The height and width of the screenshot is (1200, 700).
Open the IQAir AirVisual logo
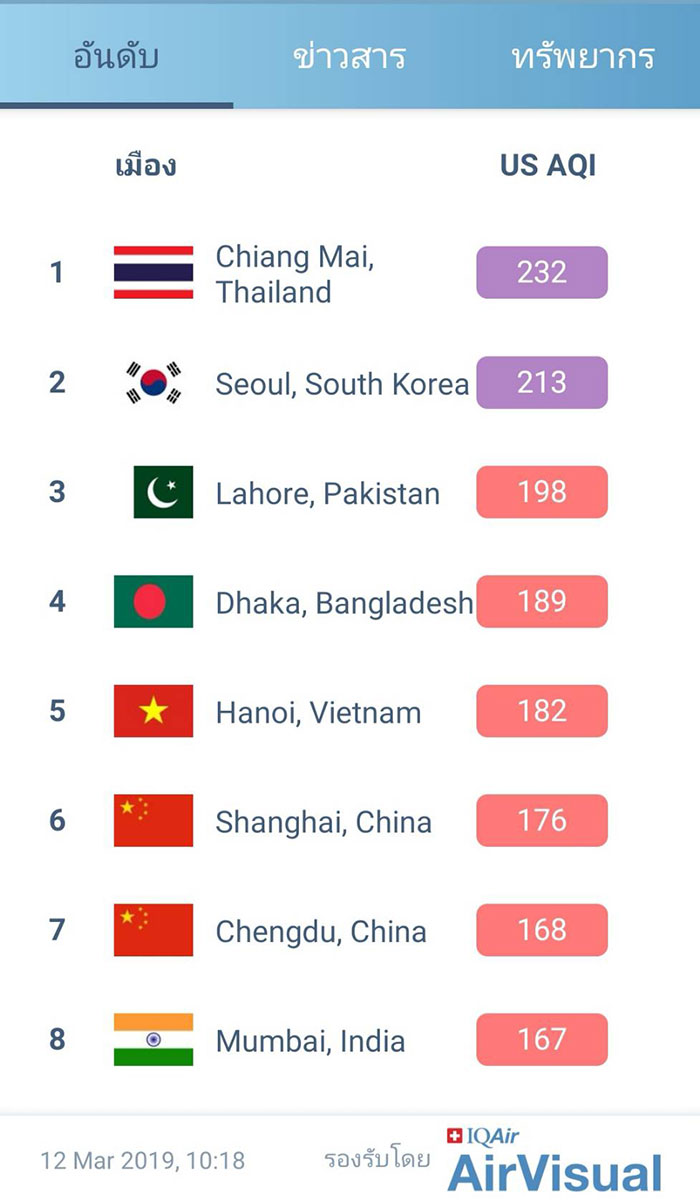click(555, 1160)
